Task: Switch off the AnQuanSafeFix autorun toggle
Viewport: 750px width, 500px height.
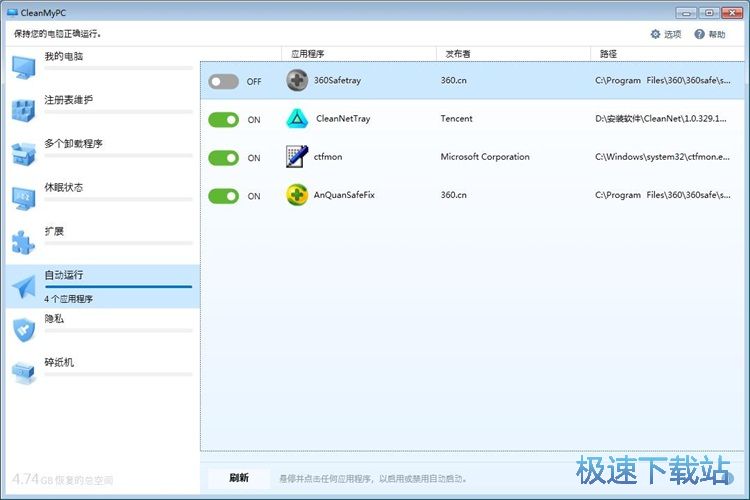Action: click(x=223, y=196)
